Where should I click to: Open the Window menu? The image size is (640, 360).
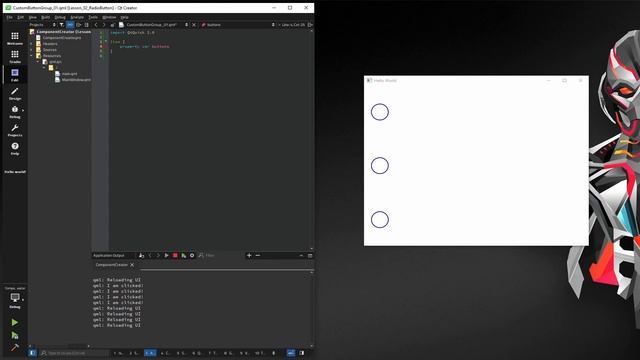(x=109, y=17)
